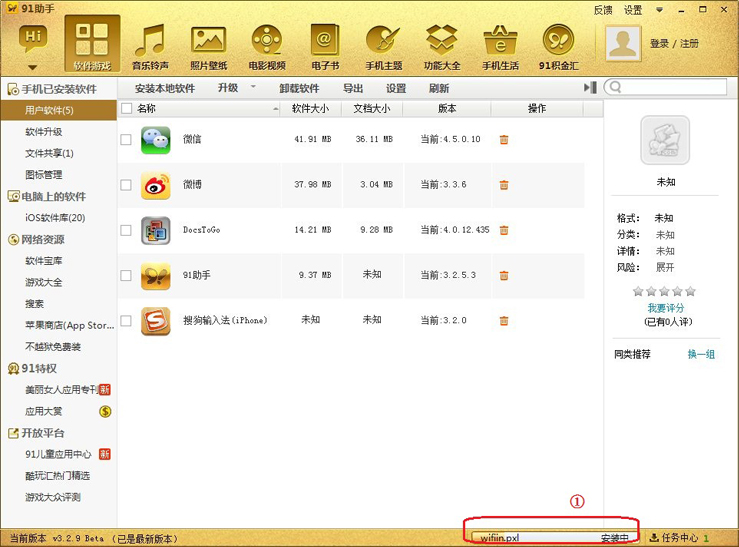The height and width of the screenshot is (547, 739).
Task: Open the 照片壁纸 photos icon
Action: (x=209, y=46)
